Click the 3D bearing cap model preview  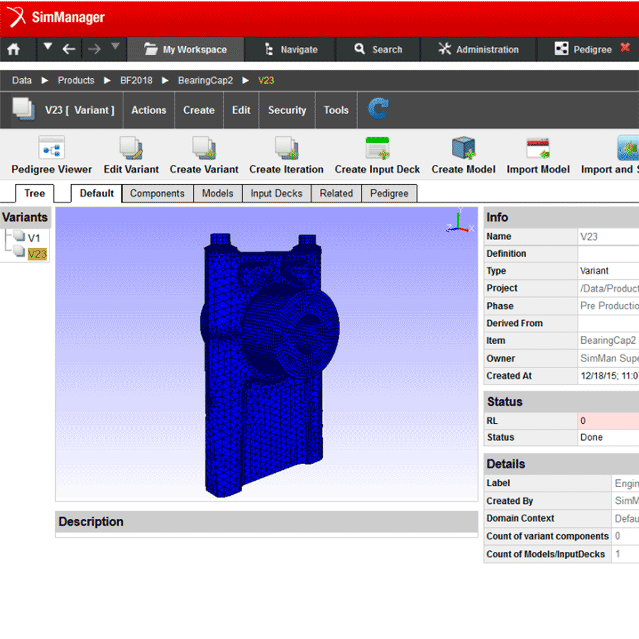pyautogui.click(x=269, y=365)
